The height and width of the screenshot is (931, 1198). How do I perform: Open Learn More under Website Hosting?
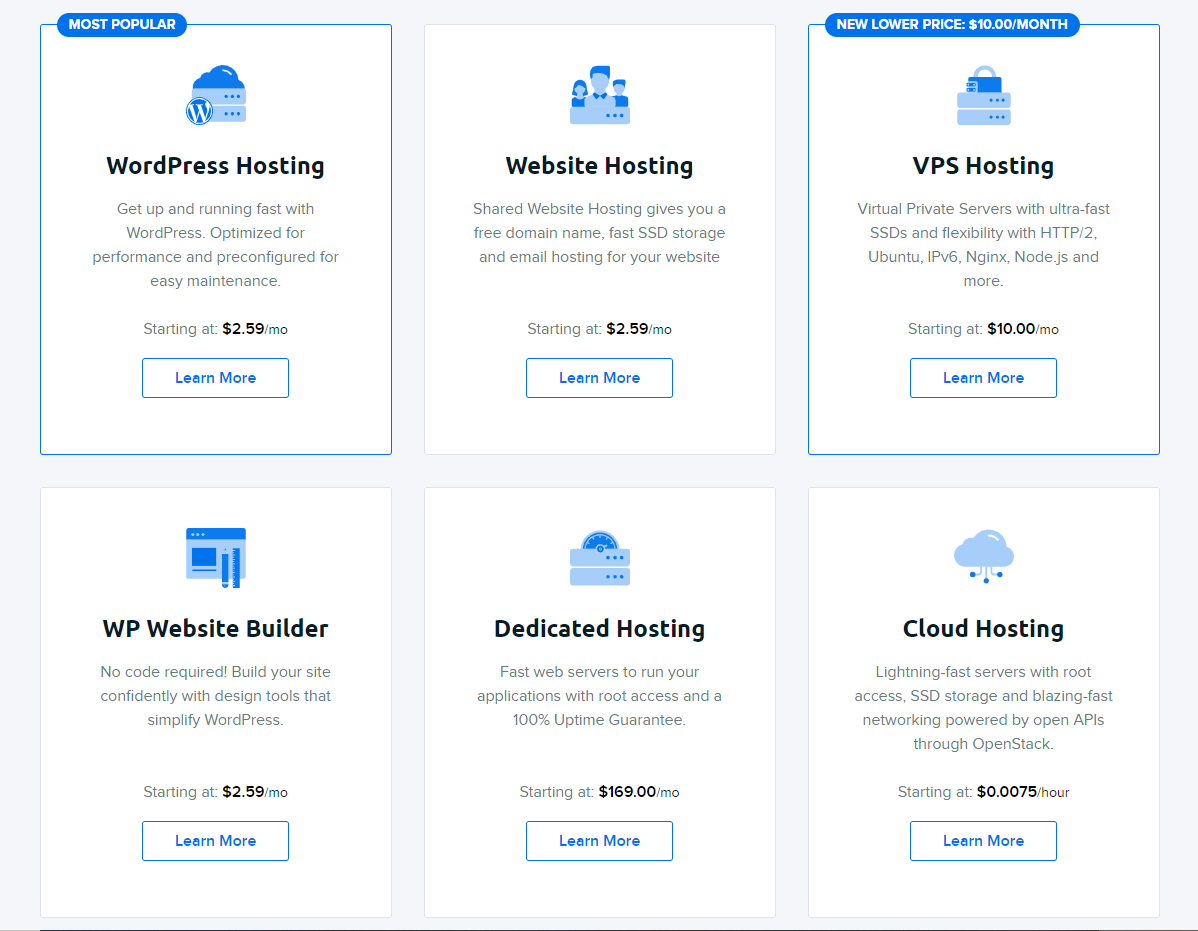pos(599,378)
